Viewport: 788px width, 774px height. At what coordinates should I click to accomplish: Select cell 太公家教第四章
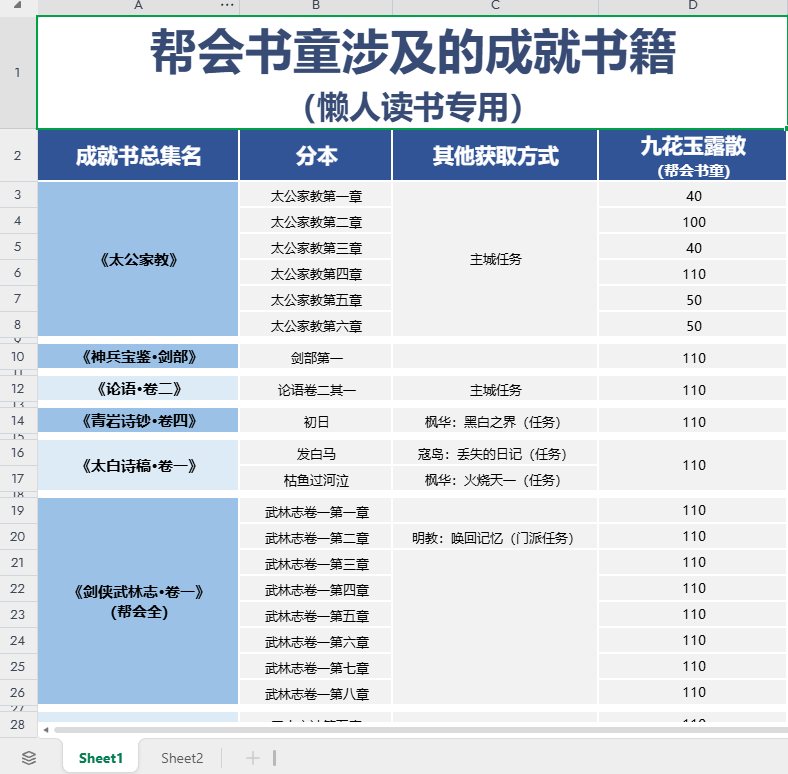316,274
